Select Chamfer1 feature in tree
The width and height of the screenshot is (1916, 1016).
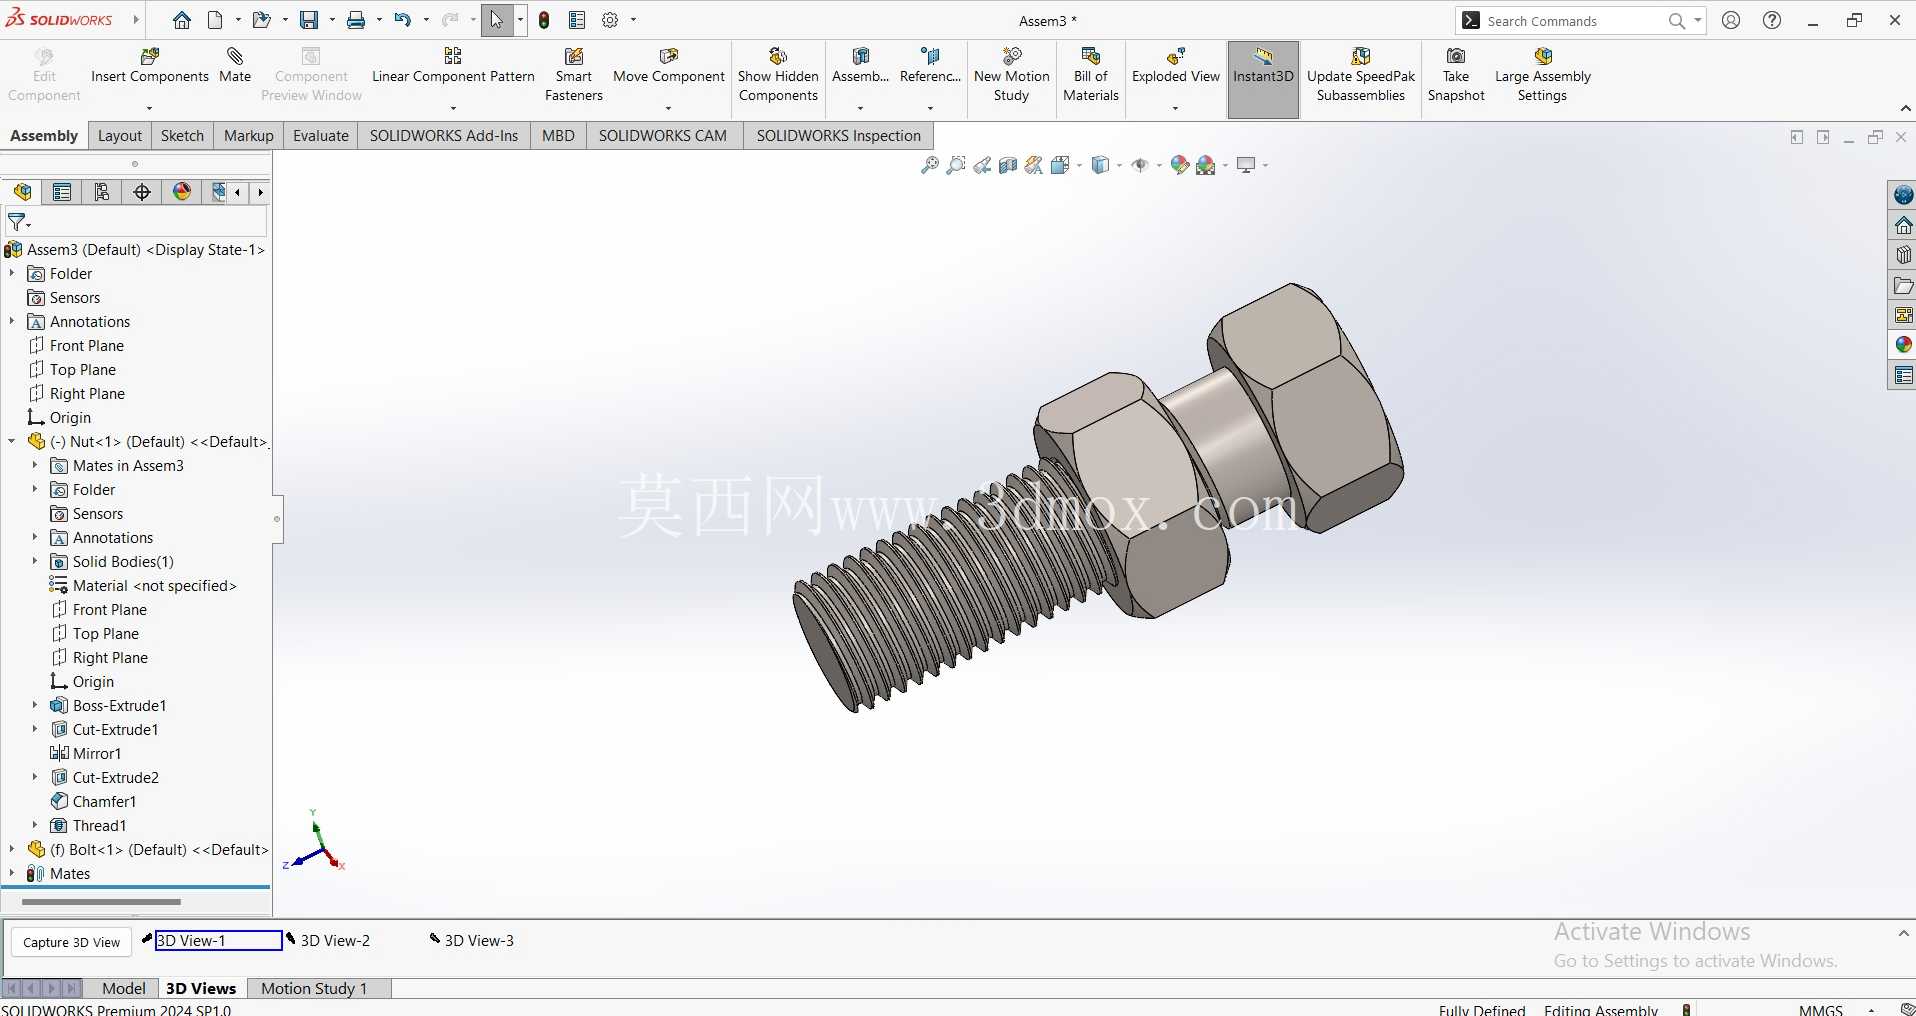(104, 802)
